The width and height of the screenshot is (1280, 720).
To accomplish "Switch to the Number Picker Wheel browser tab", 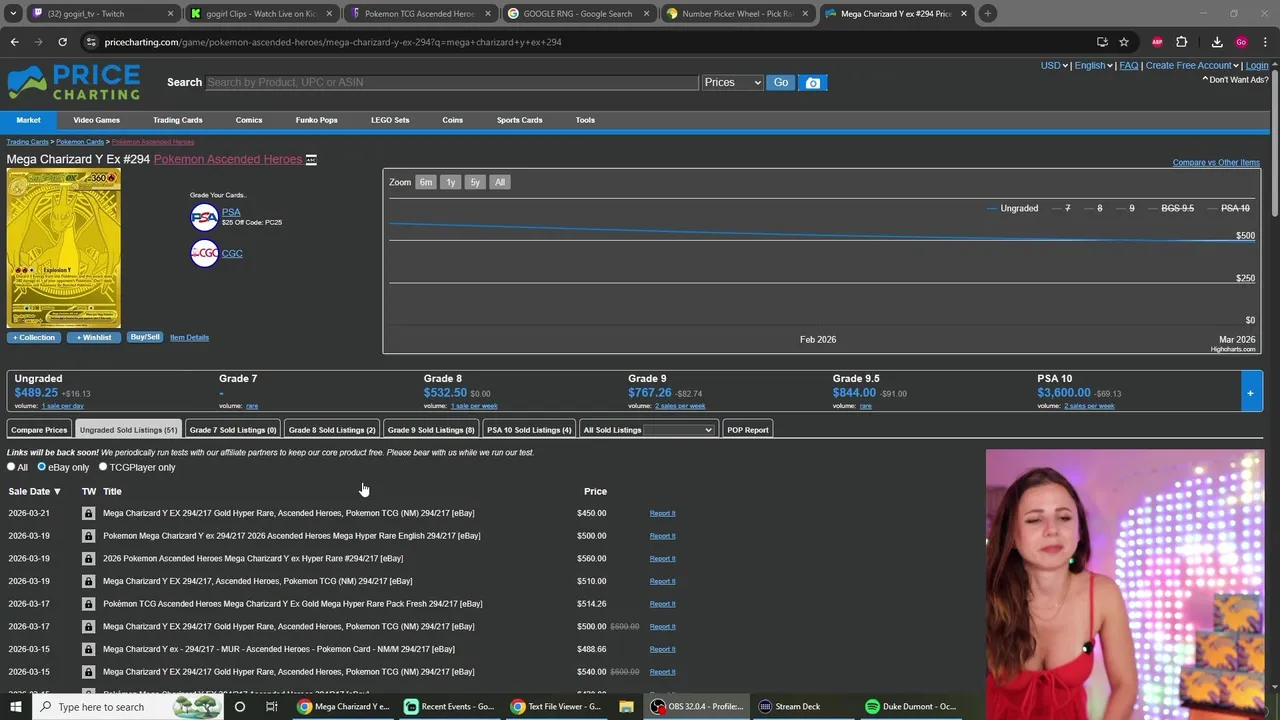I will (738, 14).
